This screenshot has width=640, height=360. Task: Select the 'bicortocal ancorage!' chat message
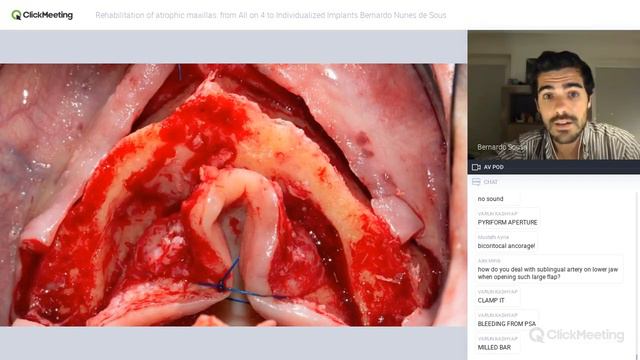(506, 246)
